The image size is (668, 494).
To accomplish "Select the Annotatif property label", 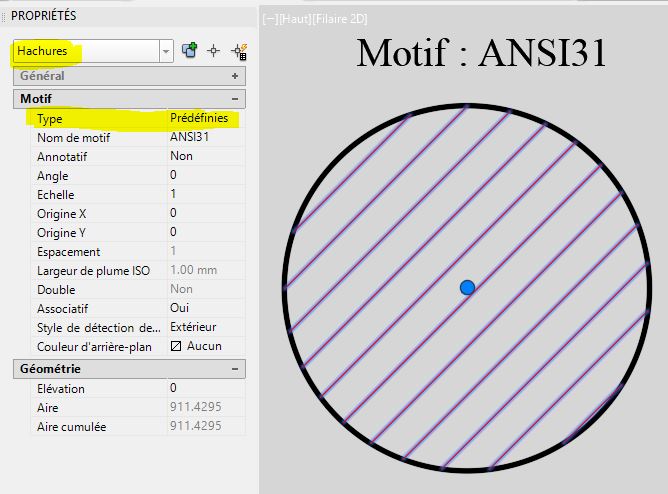I will pos(62,157).
